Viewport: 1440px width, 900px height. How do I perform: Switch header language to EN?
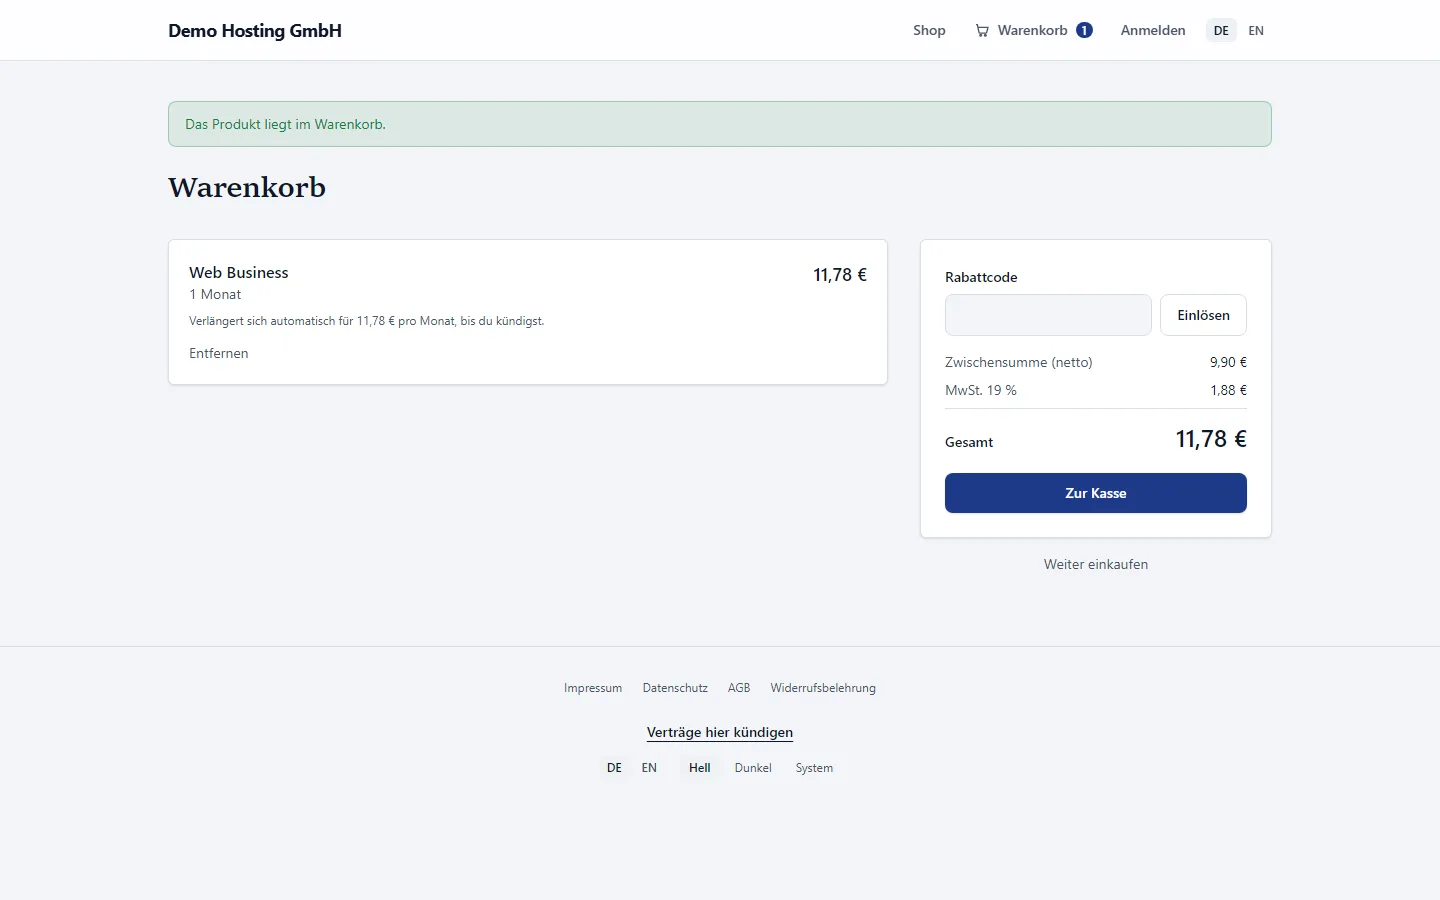point(1256,31)
